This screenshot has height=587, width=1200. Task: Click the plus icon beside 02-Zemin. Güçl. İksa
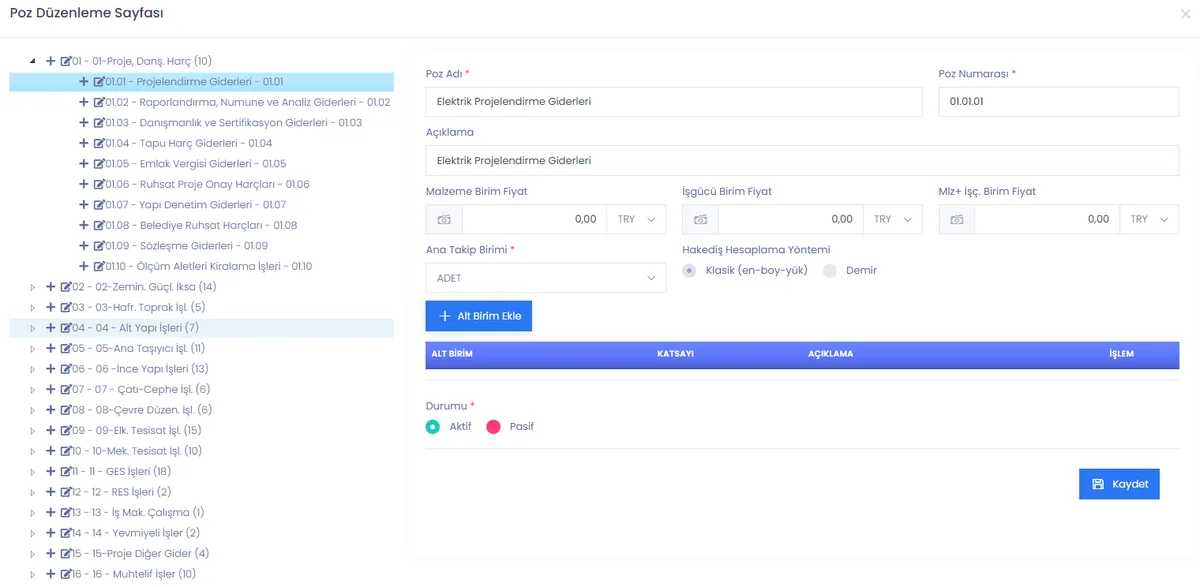coord(51,287)
